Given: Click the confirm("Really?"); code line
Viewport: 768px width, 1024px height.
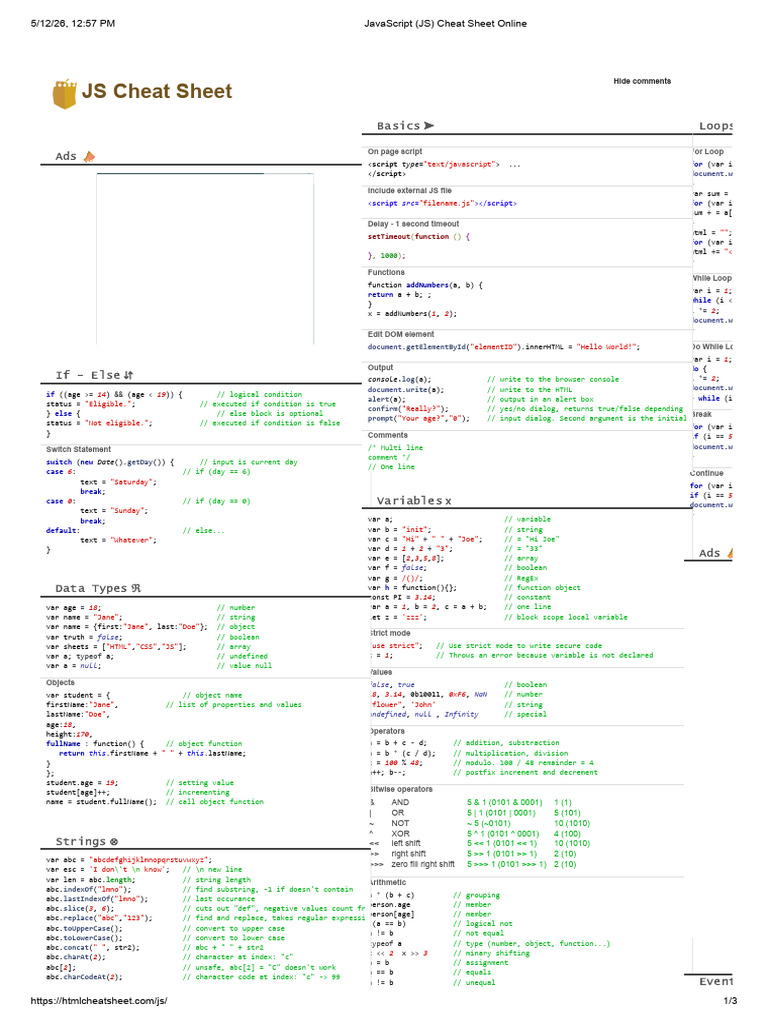Looking at the screenshot, I should point(408,409).
